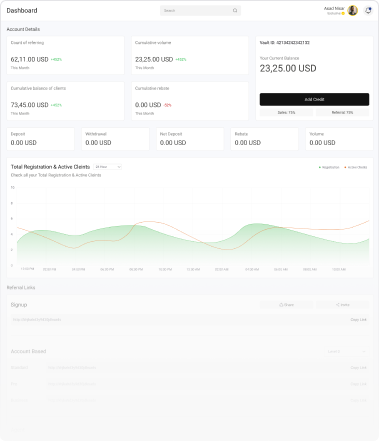Click the Cumulative balance of clients card
This screenshot has width=379, height=441.
[x=65, y=101]
